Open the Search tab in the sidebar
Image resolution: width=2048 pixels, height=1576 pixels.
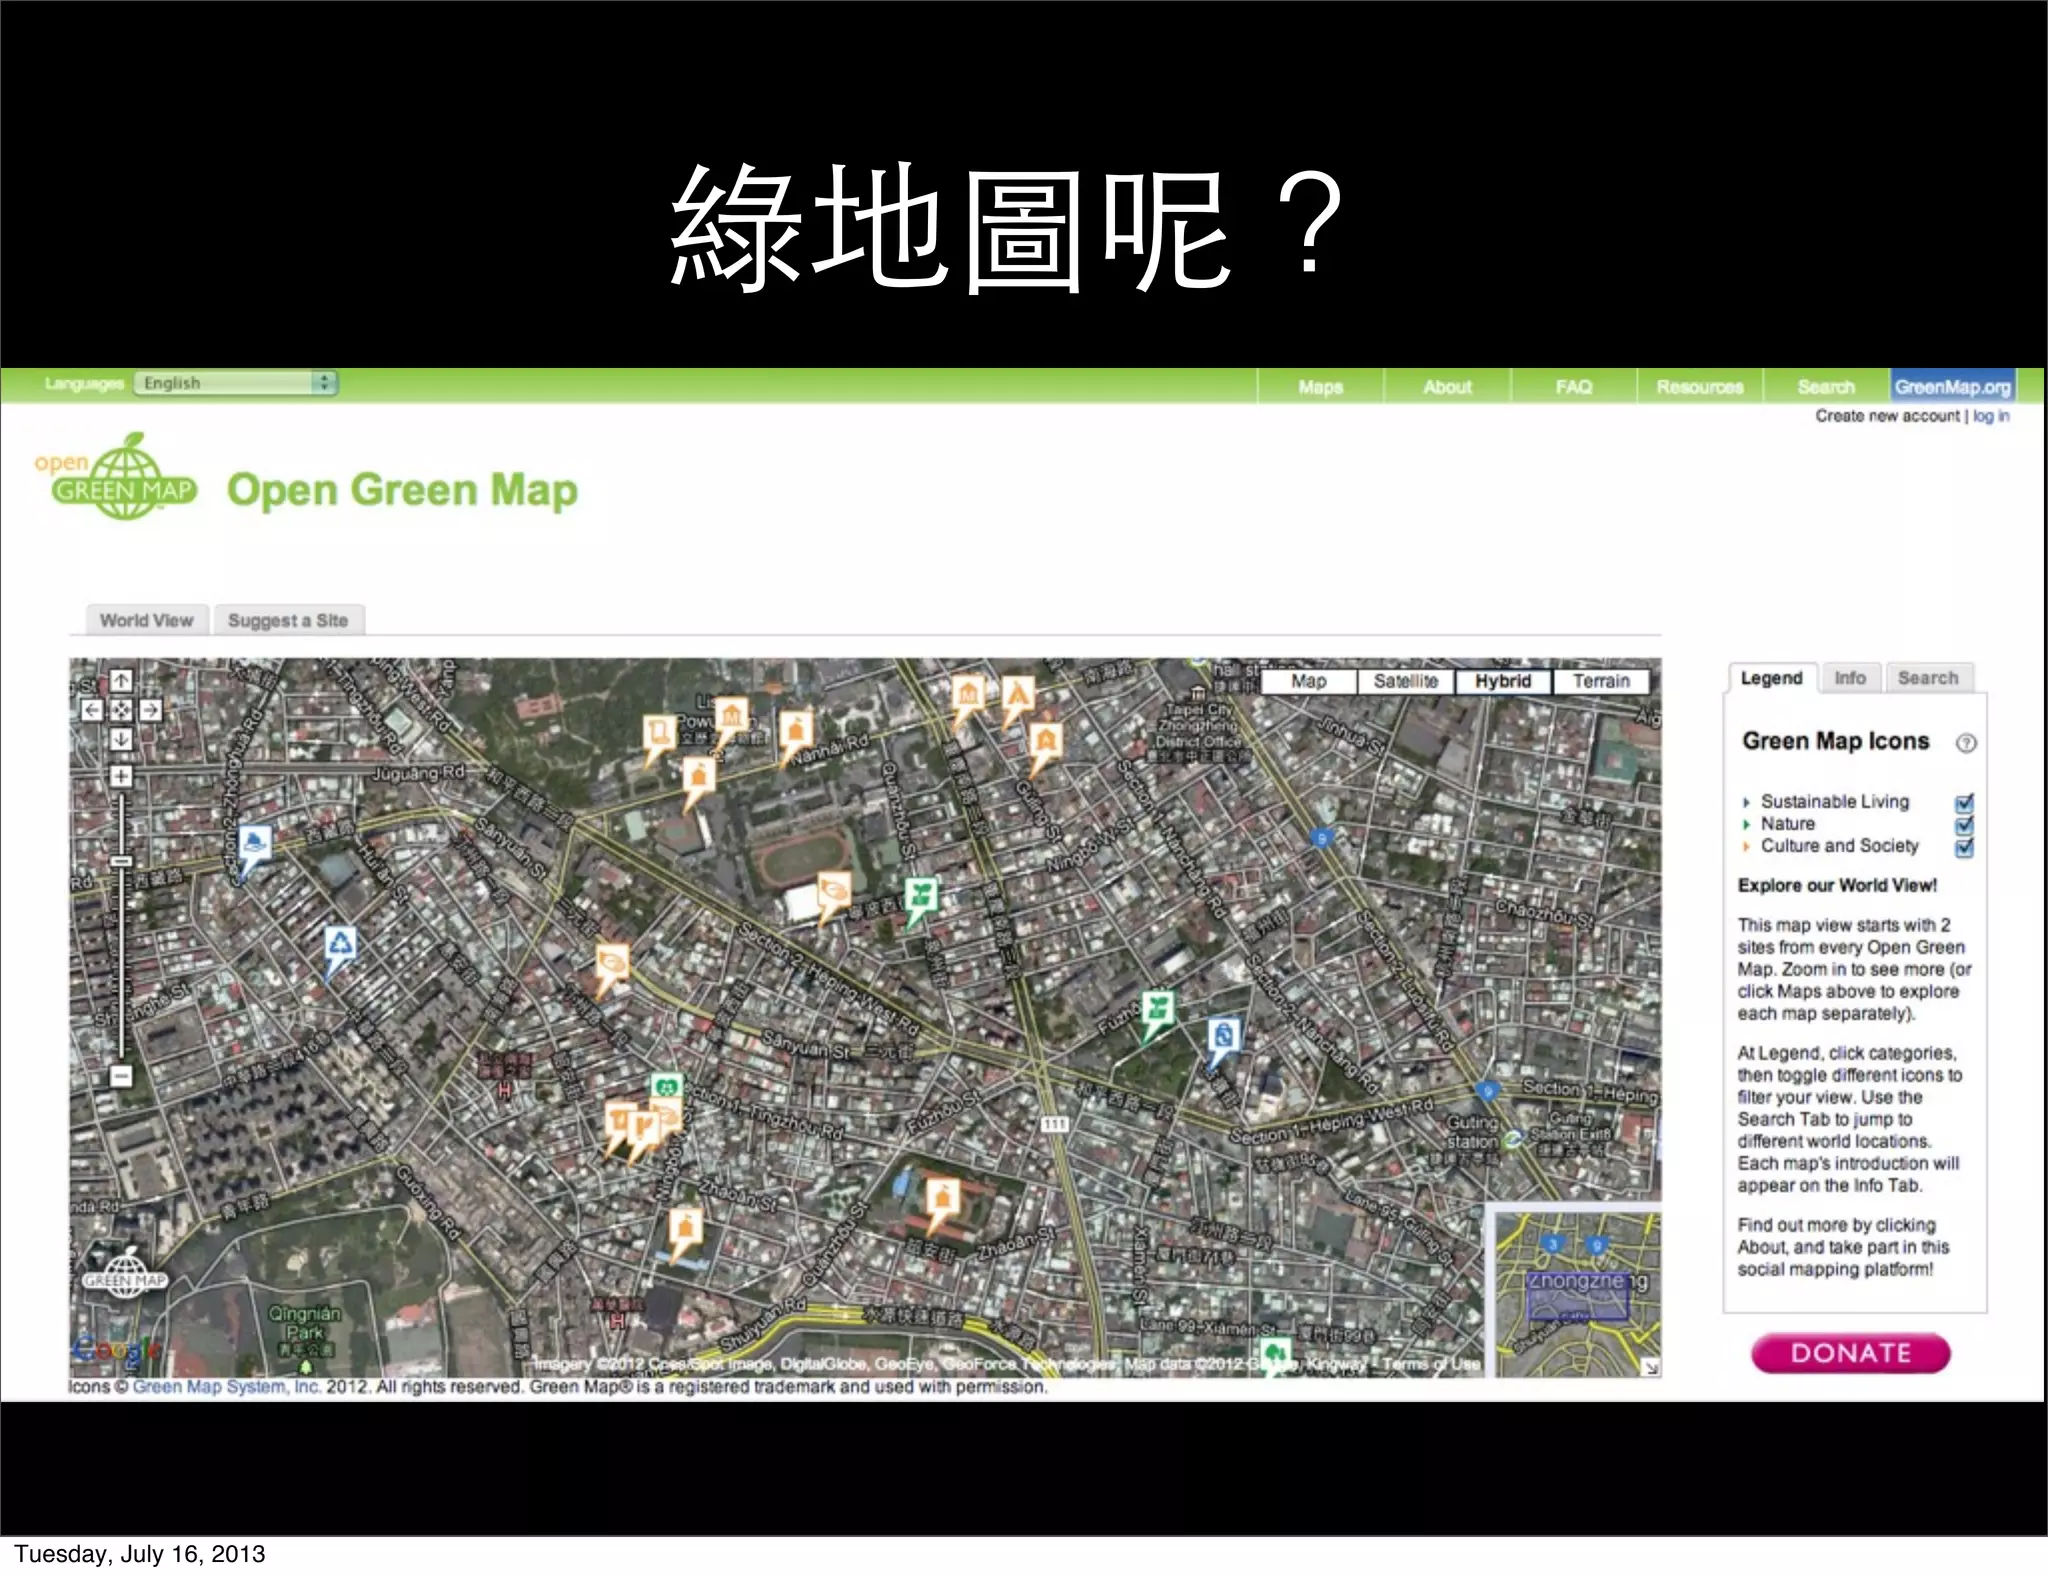1928,678
